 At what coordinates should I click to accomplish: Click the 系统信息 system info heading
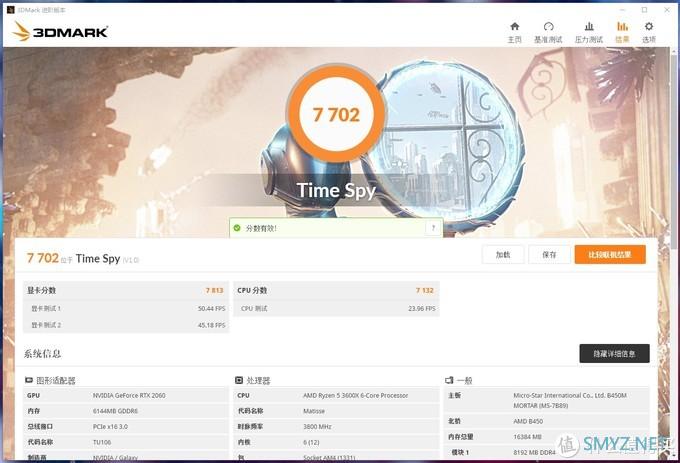[42, 354]
